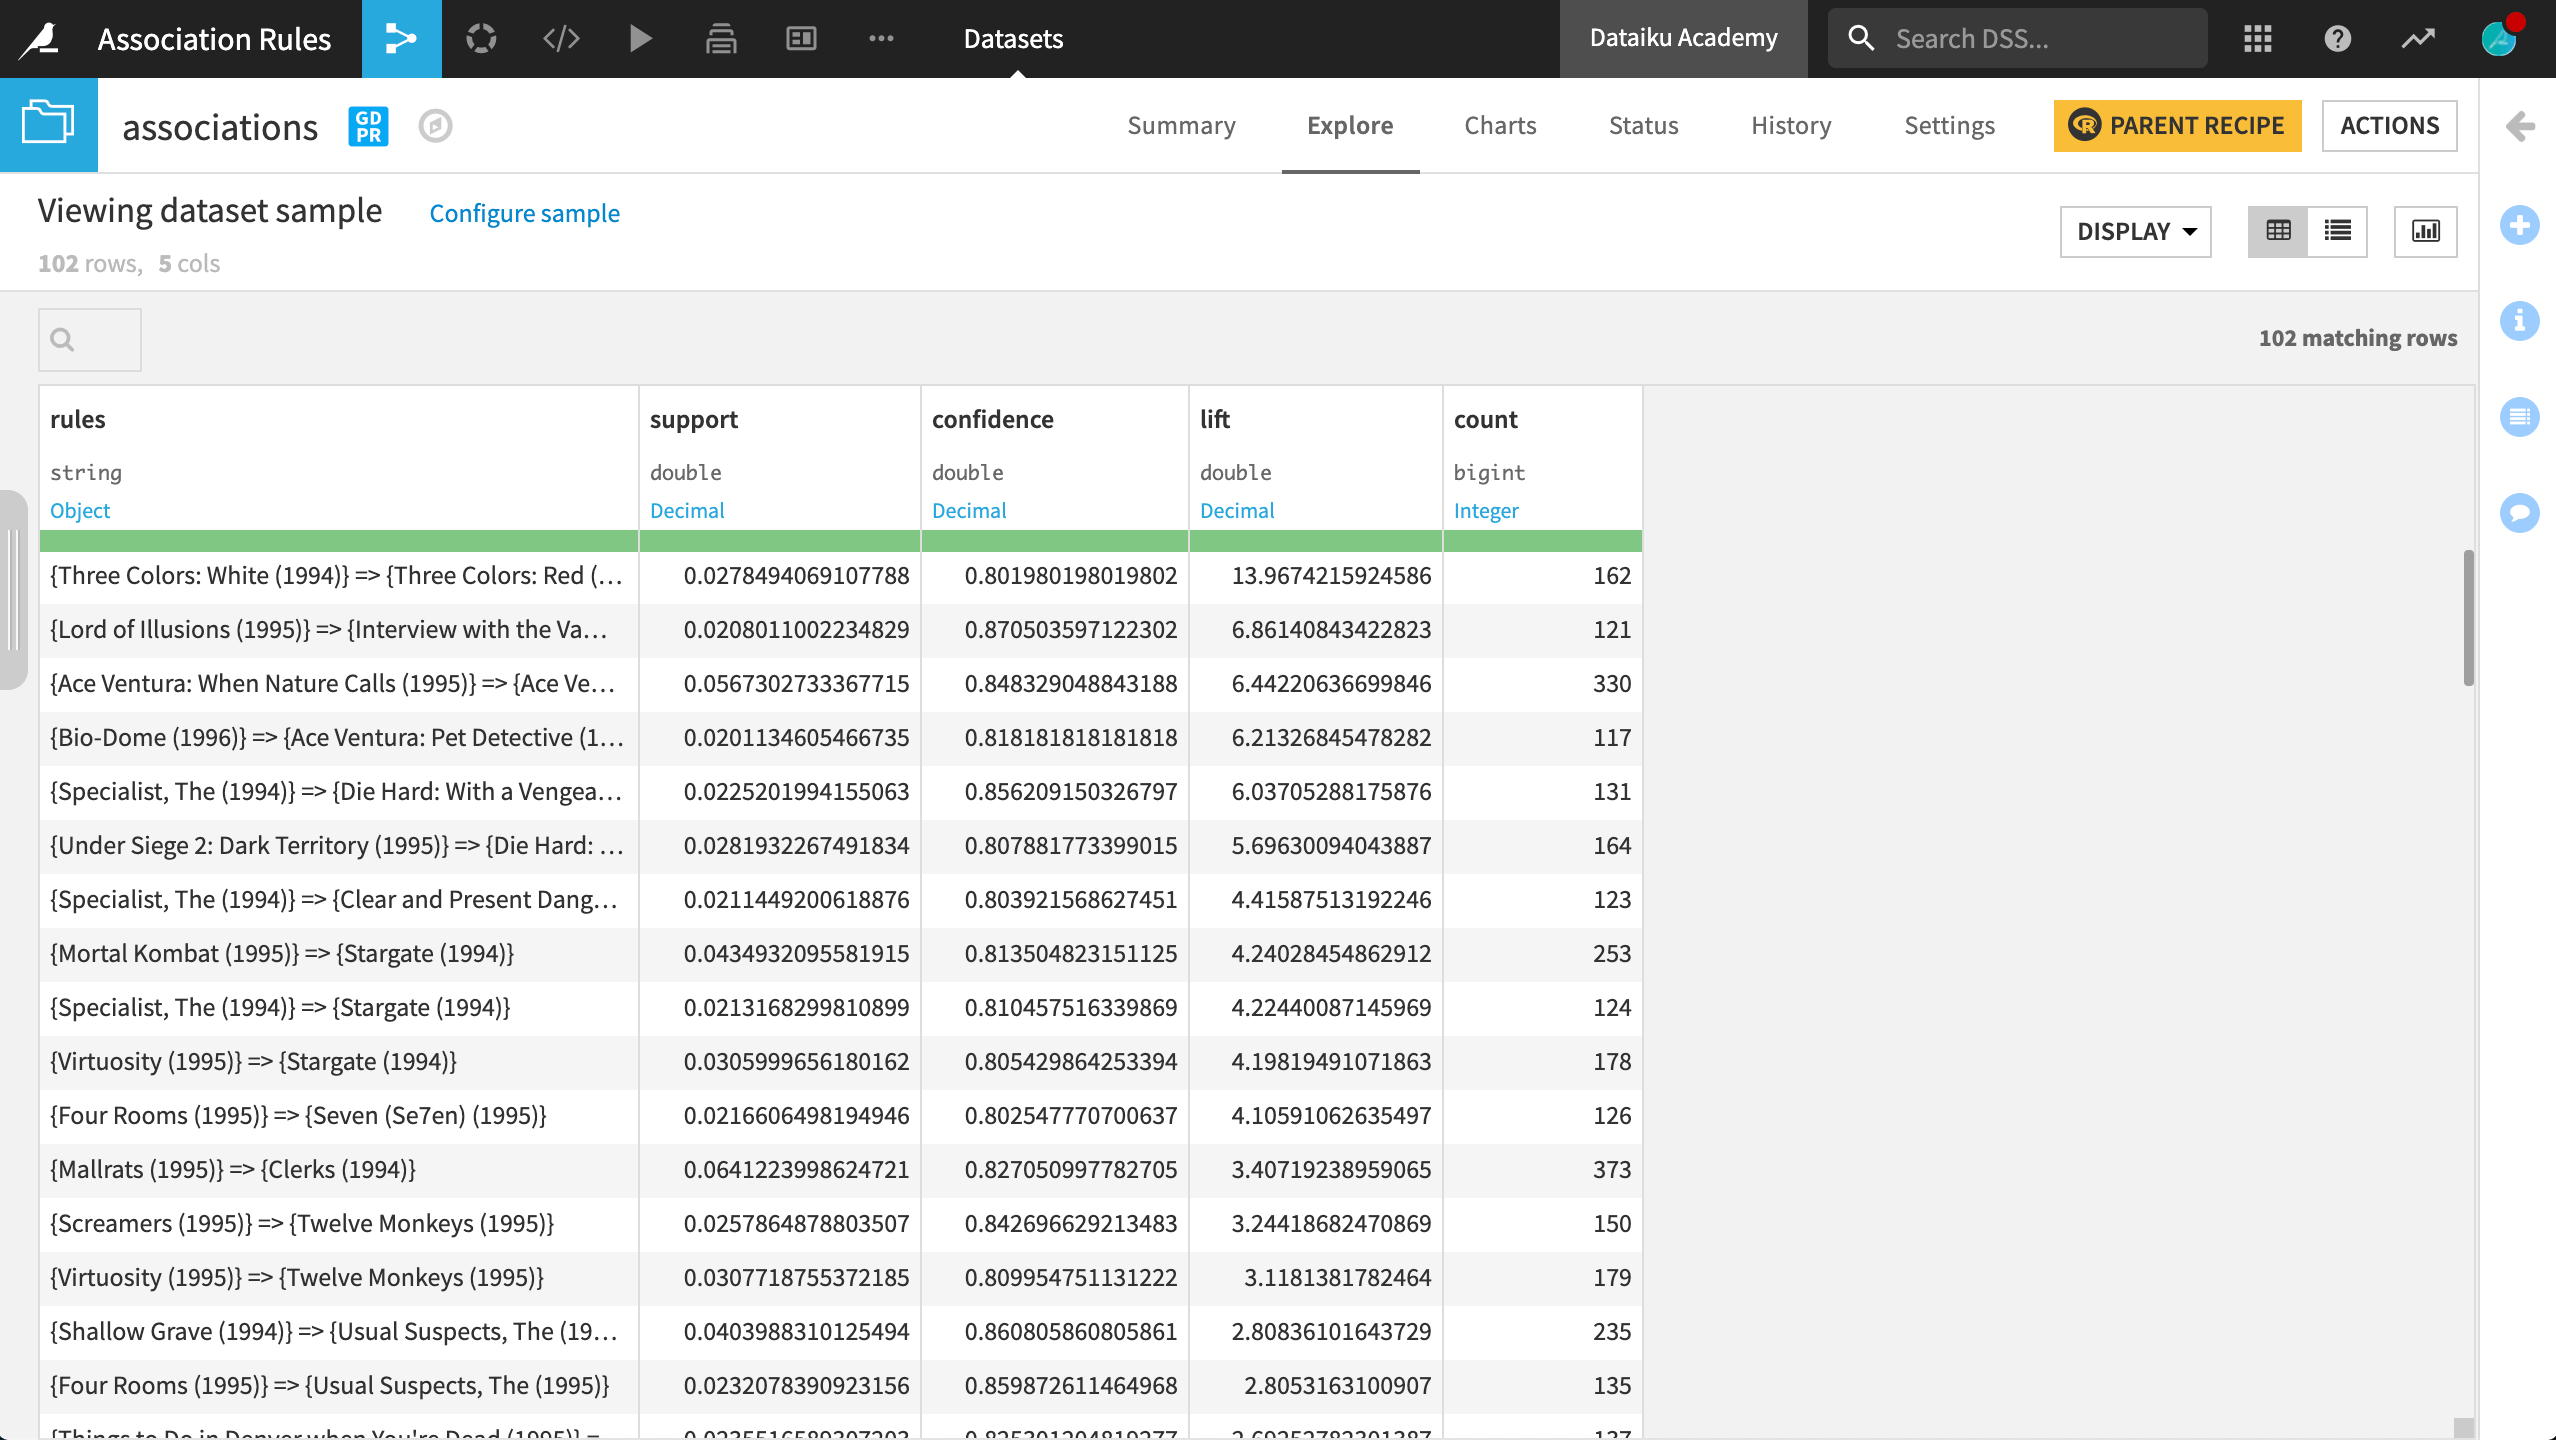Click the Dataiku bird logo
The height and width of the screenshot is (1440, 2556).
40,39
